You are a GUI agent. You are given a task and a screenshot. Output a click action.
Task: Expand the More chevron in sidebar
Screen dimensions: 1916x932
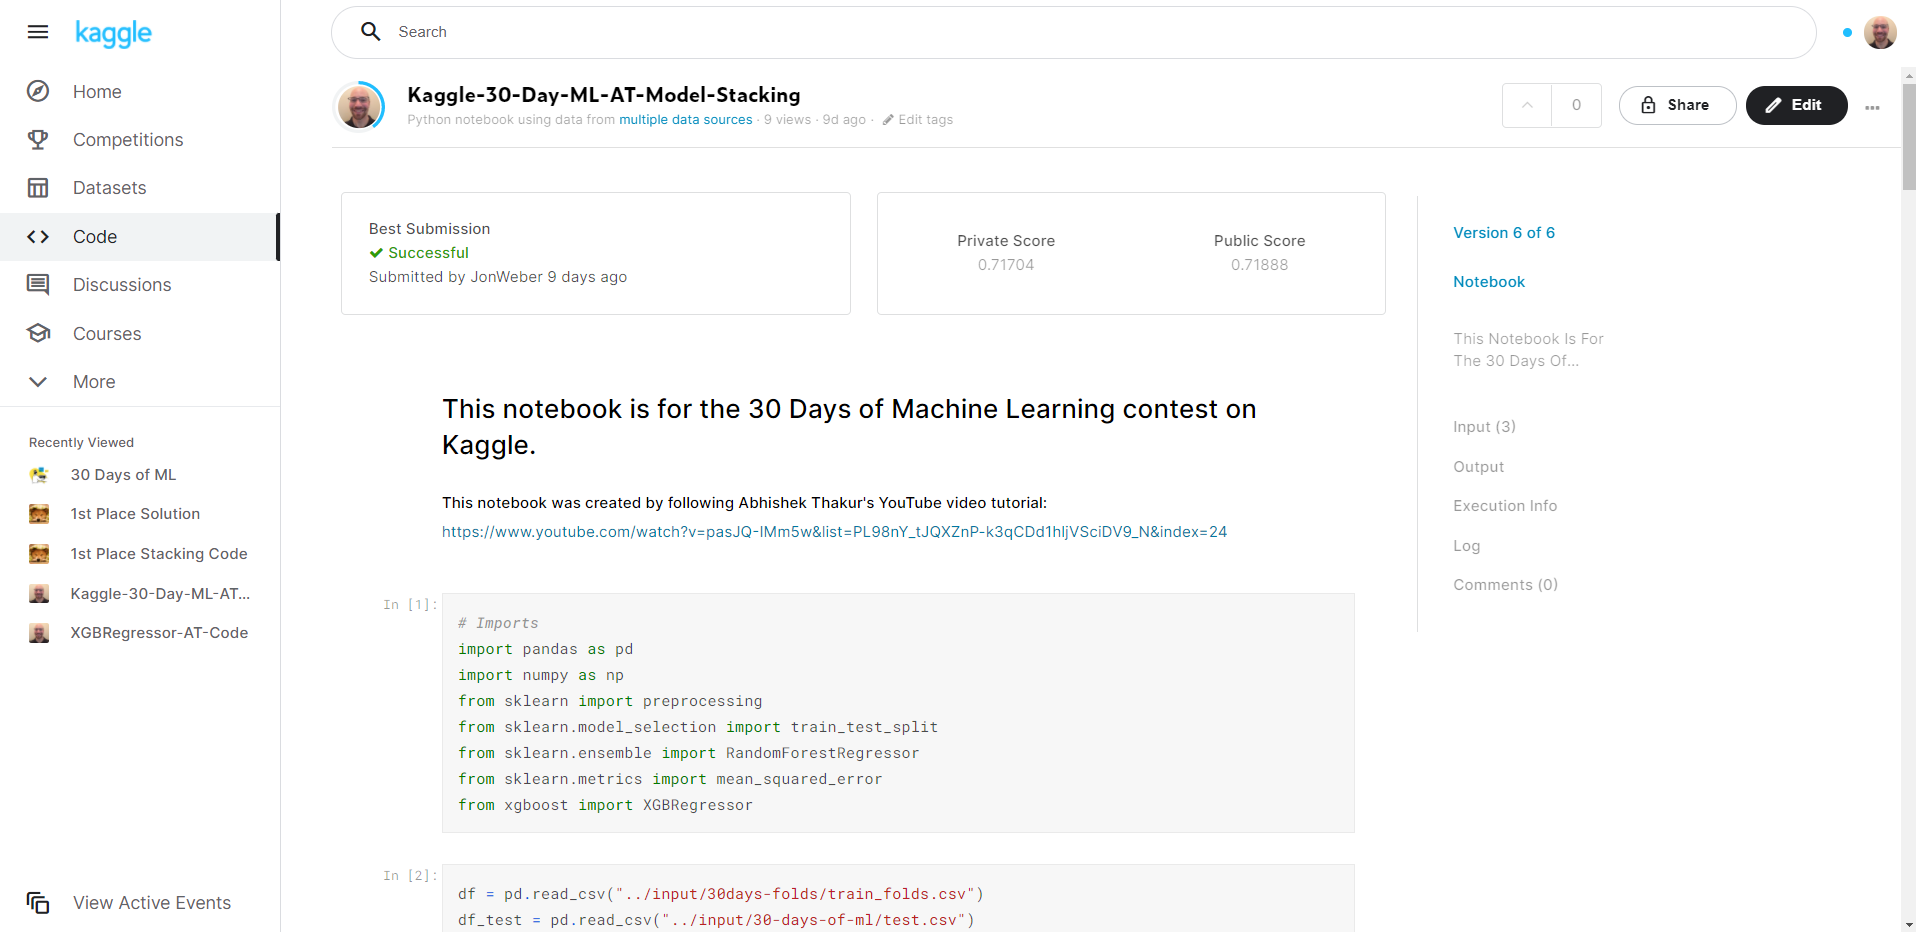[x=38, y=382]
